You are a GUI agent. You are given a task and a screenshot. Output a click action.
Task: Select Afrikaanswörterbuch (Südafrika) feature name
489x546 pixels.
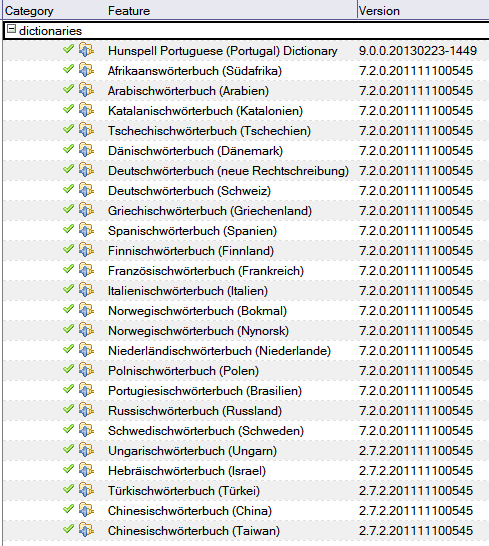(195, 71)
